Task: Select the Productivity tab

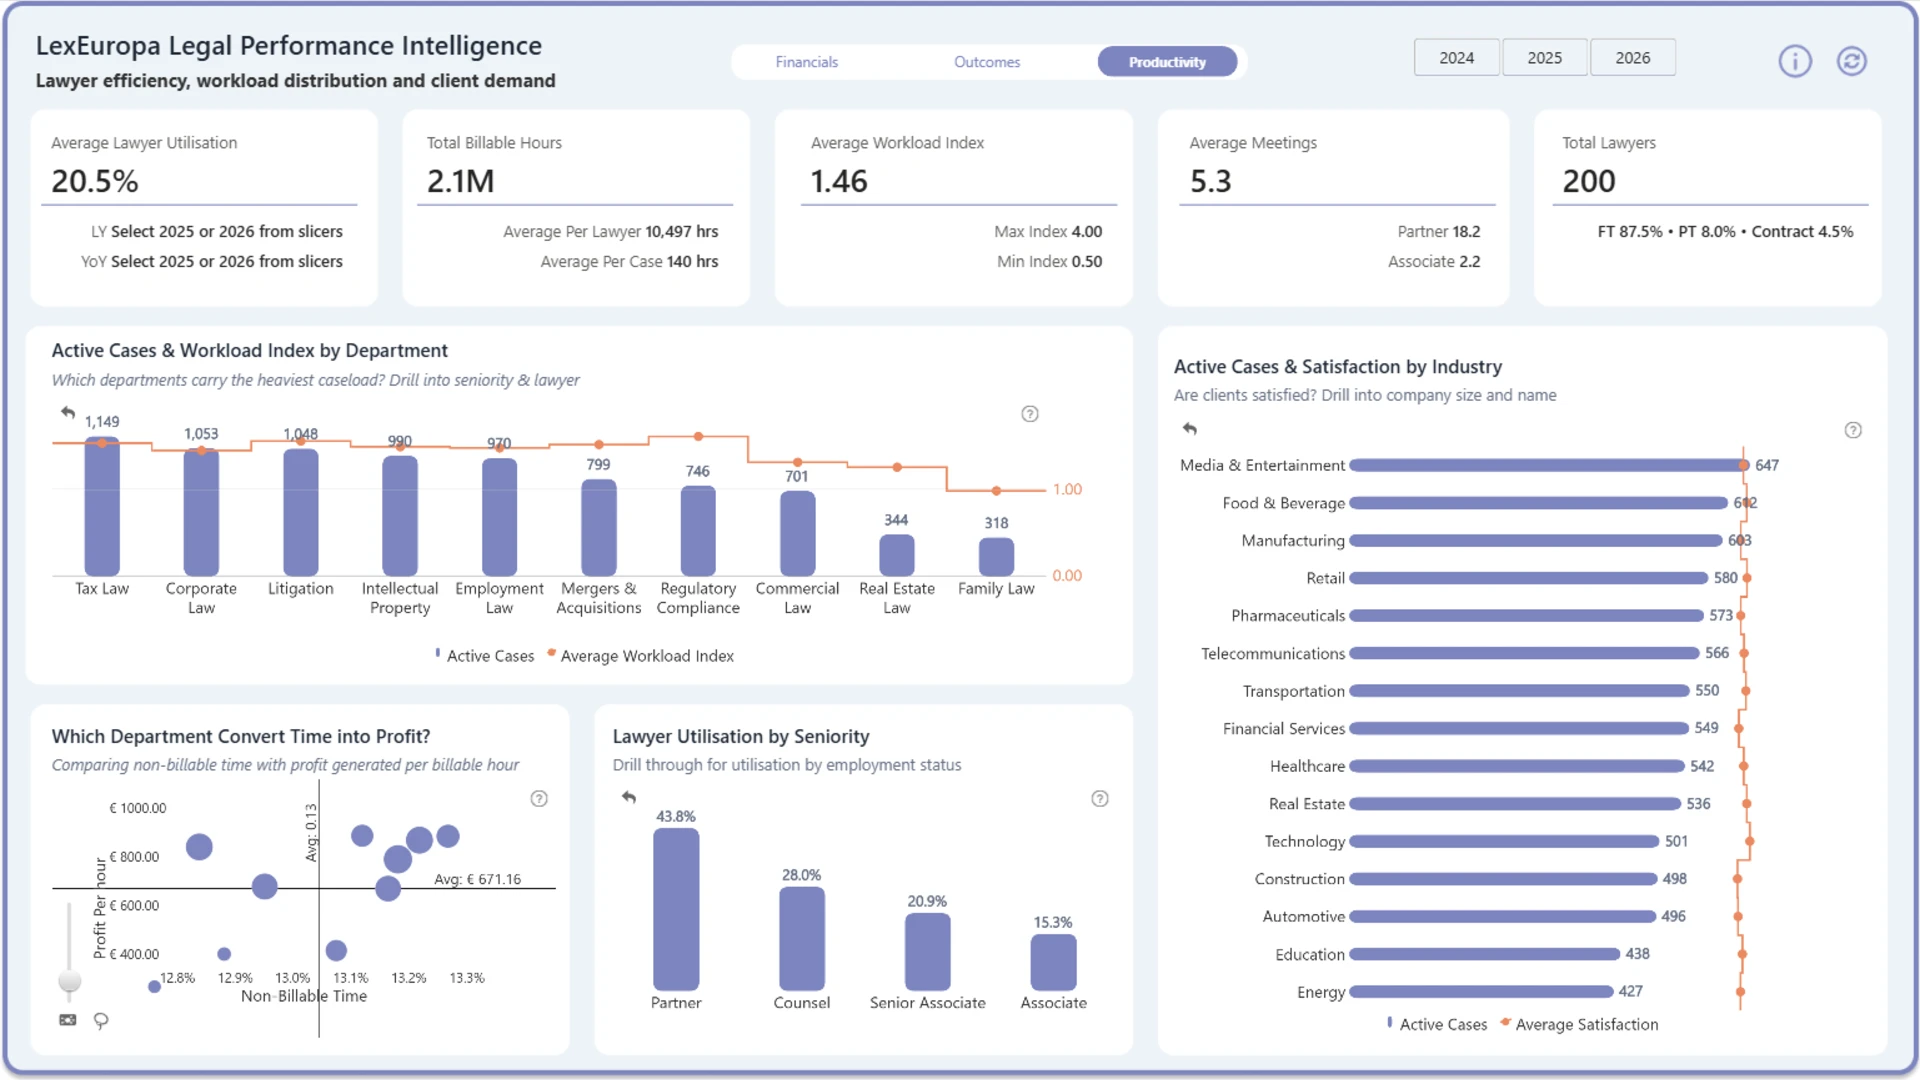Action: [1167, 62]
